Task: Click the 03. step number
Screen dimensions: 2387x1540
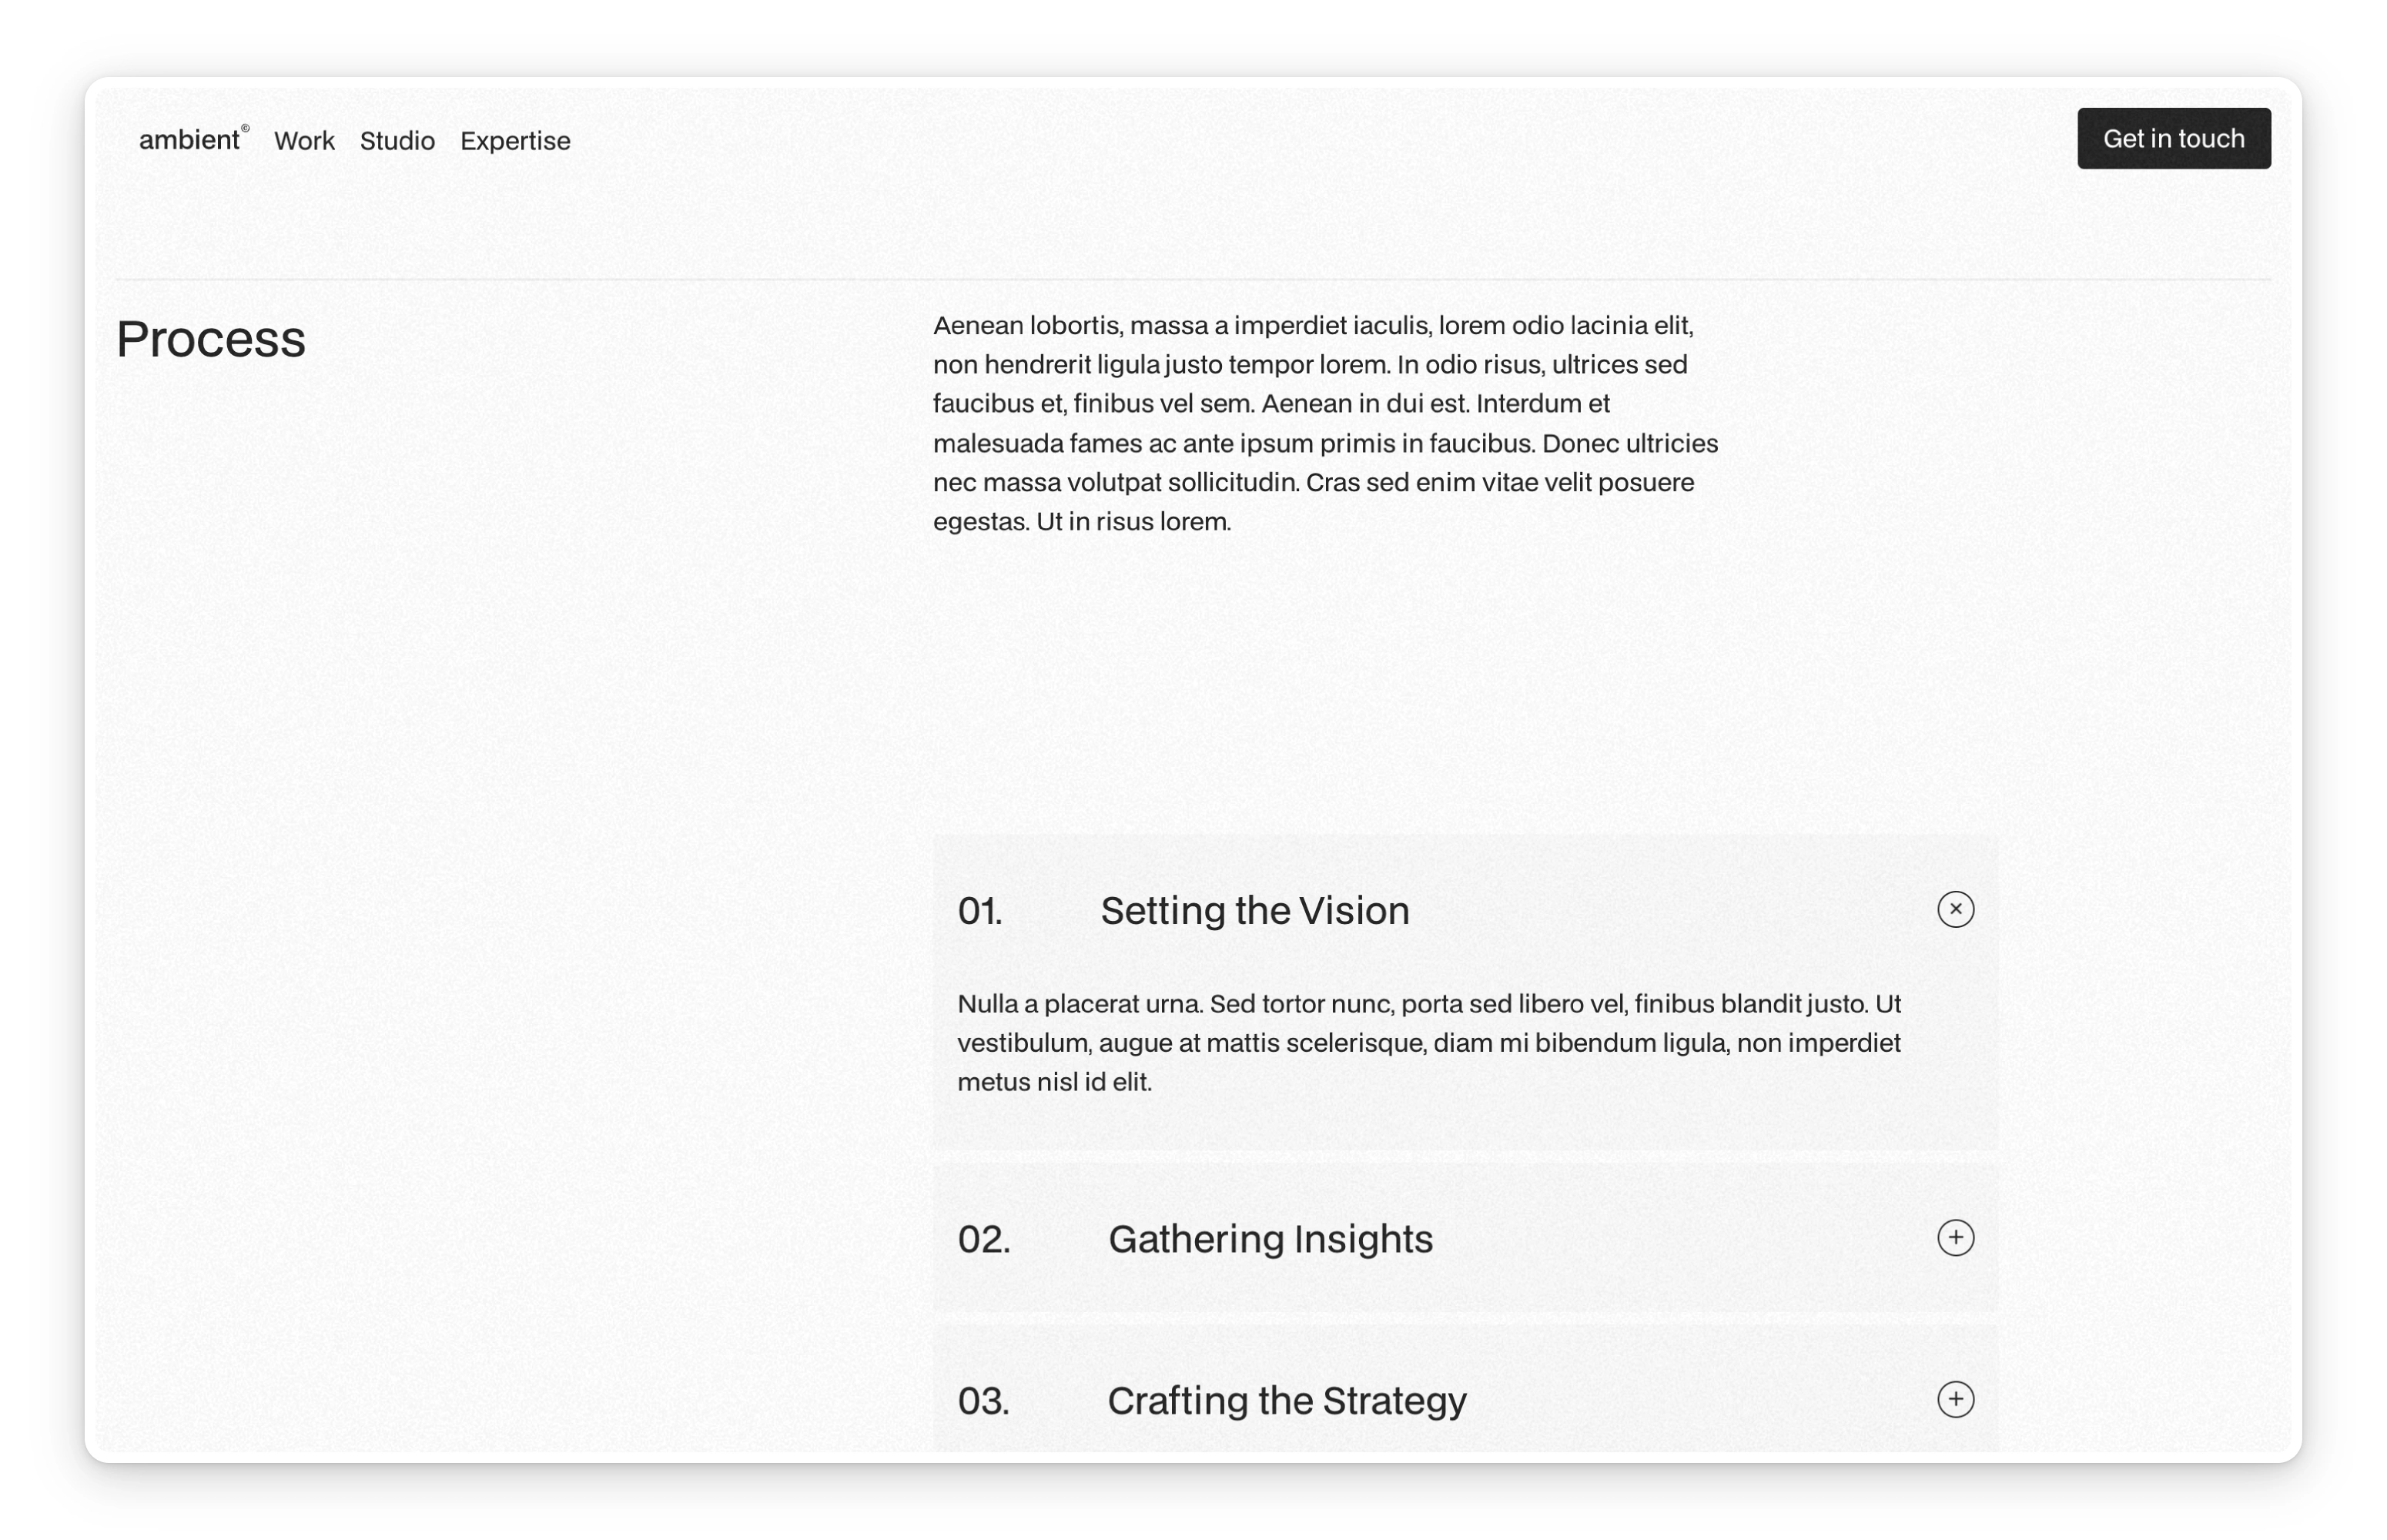Action: pos(983,1400)
